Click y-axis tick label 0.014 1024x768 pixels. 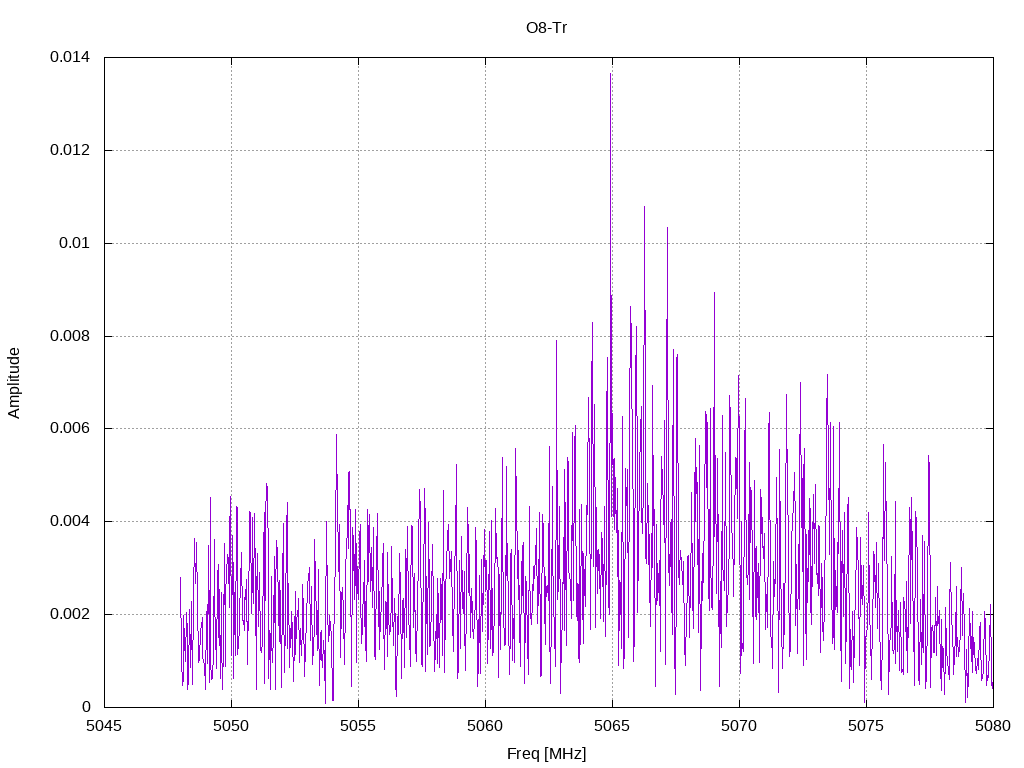[70, 57]
